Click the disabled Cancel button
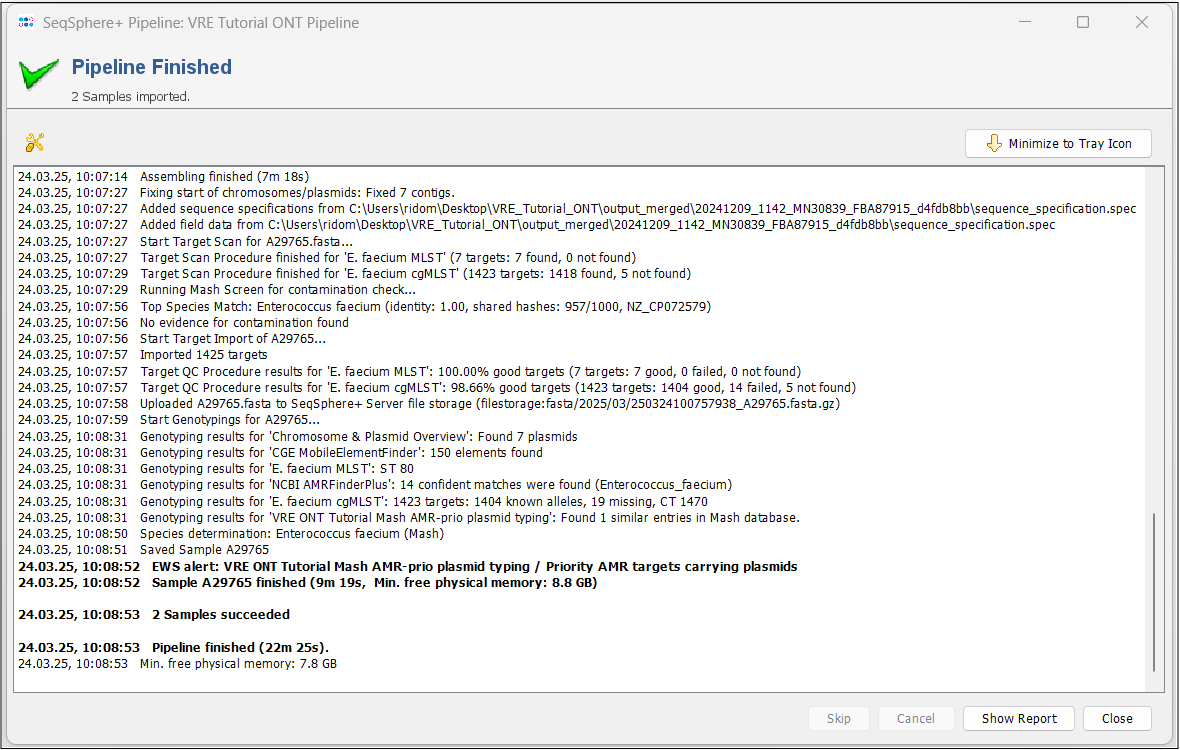The height and width of the screenshot is (750, 1180). coord(916,718)
